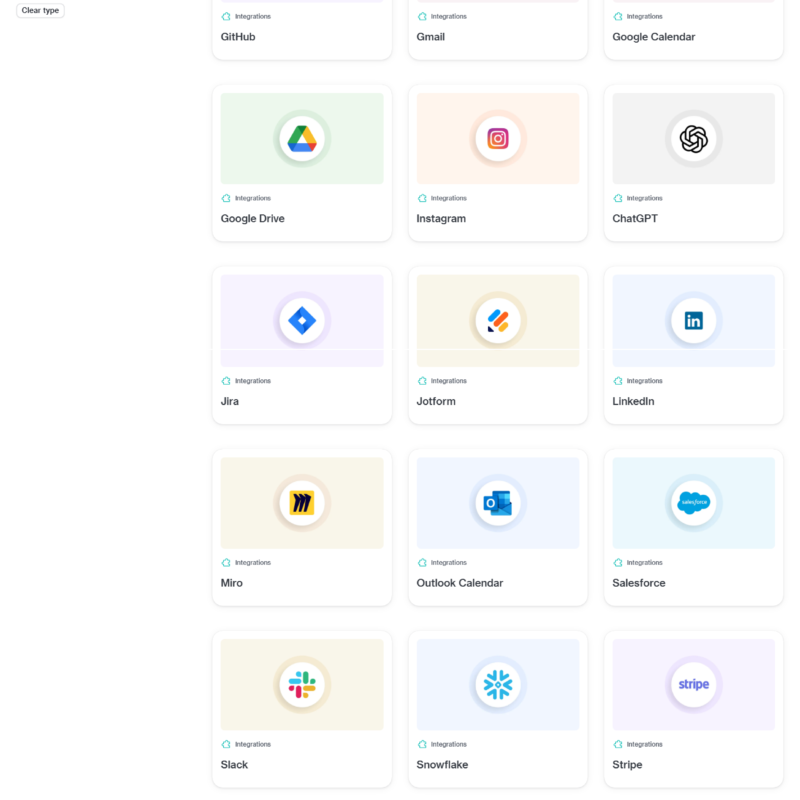Click Integrations tag on the Slack card
The width and height of the screenshot is (800, 800).
[252, 745]
